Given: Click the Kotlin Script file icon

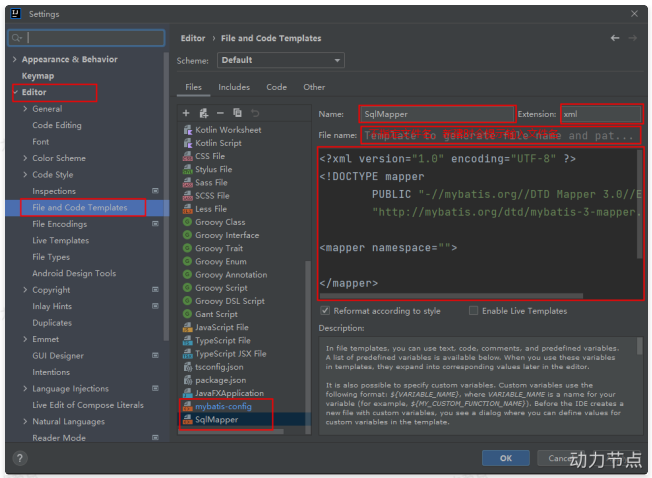Looking at the screenshot, I should tap(188, 143).
